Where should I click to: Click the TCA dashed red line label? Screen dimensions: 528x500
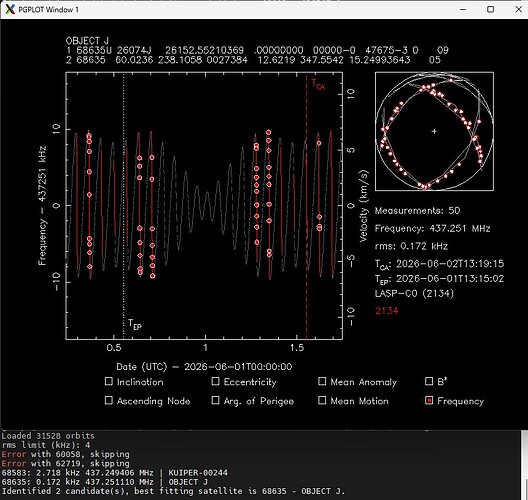tap(318, 85)
